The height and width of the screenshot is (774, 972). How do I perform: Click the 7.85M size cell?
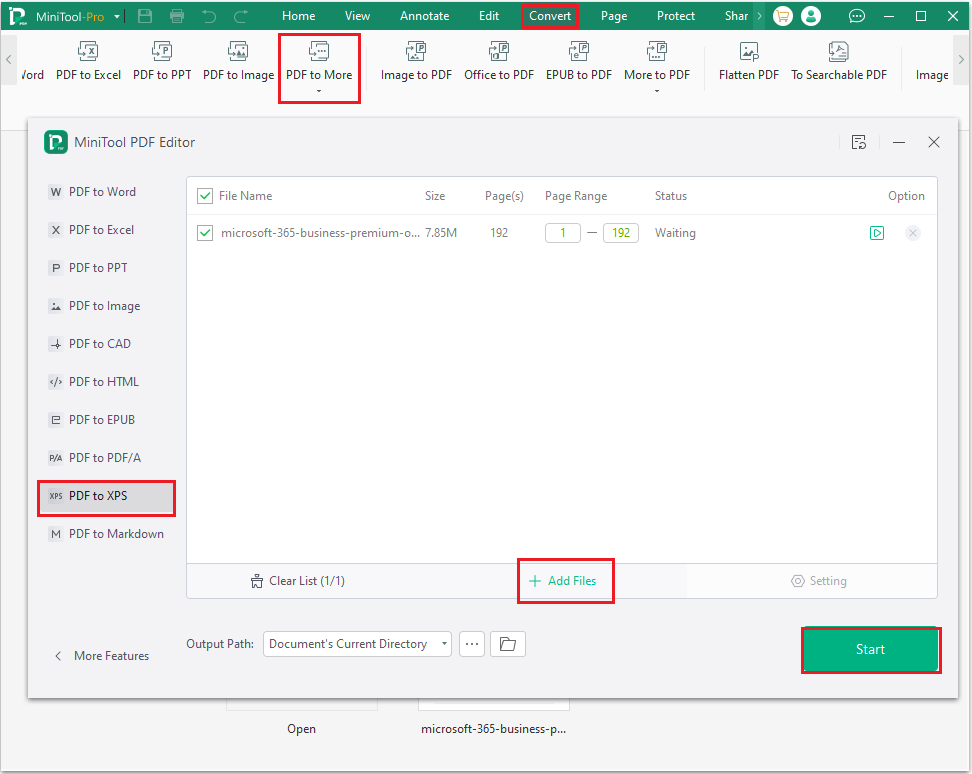(x=441, y=233)
